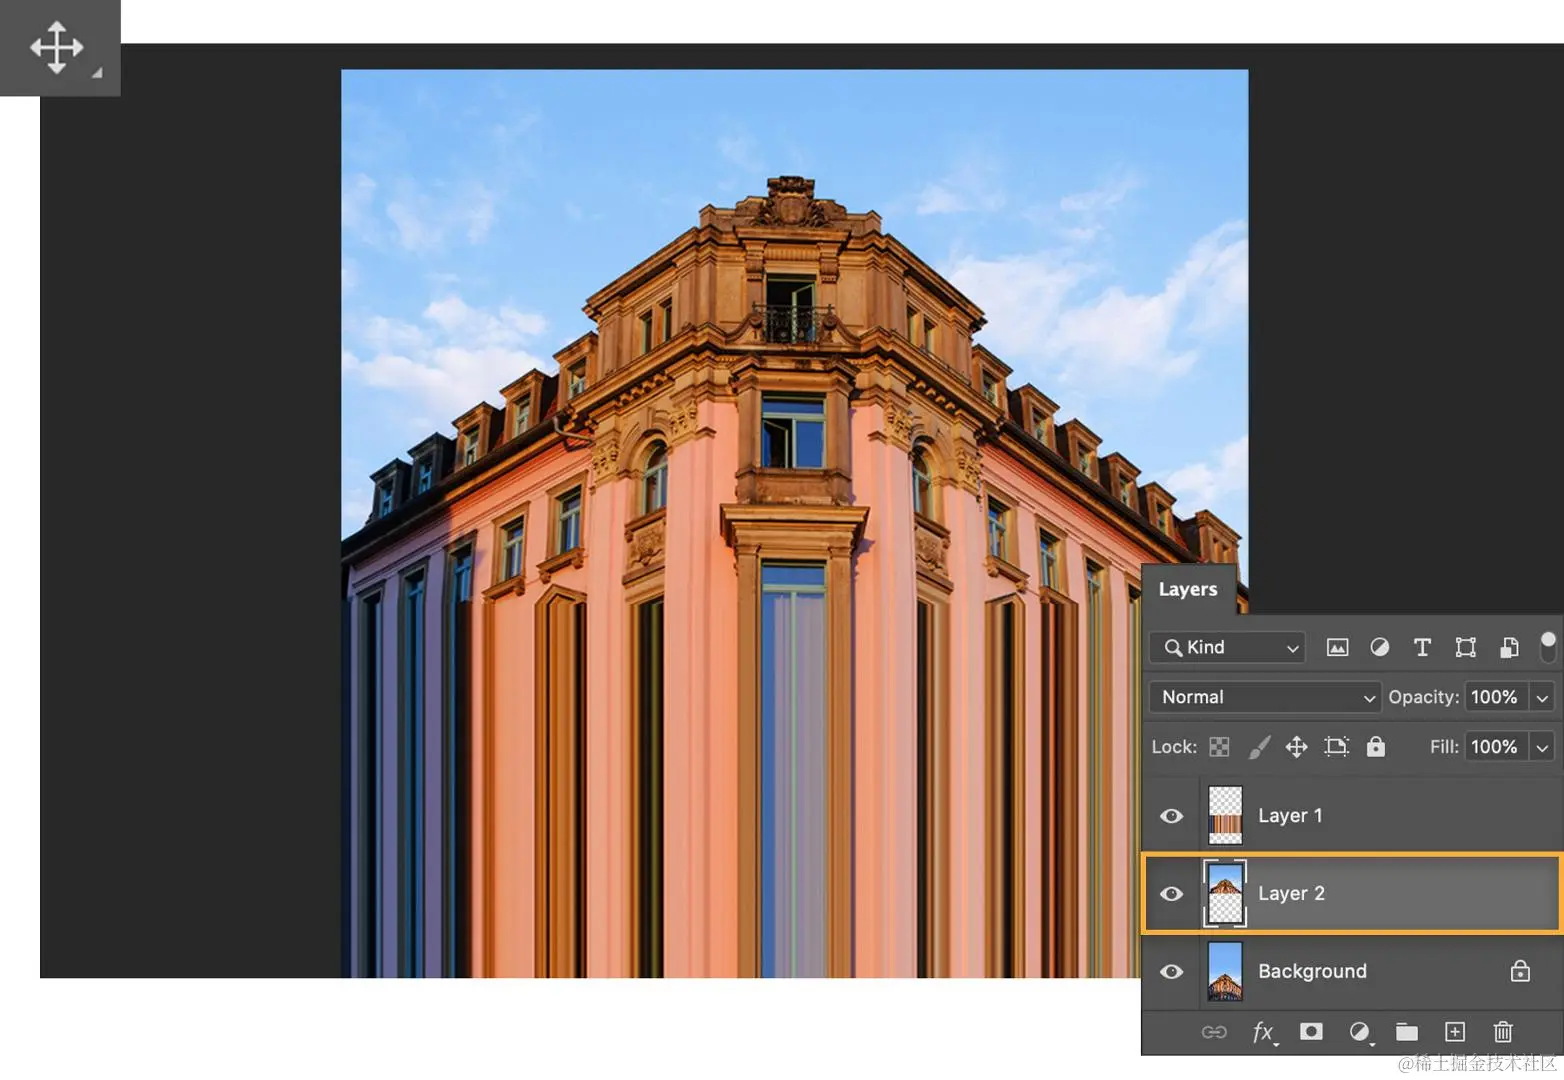Viewport: 1564px width, 1080px height.
Task: Open the fx layer styles menu
Action: tap(1263, 1032)
